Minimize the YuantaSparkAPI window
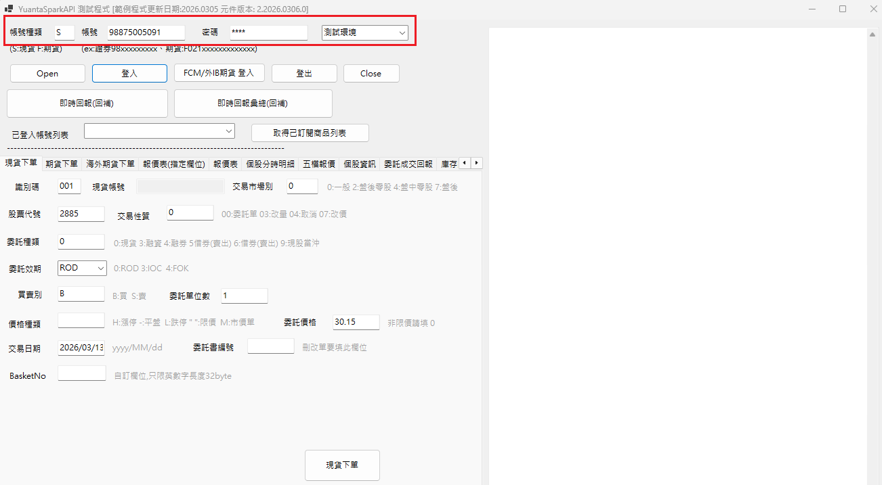The width and height of the screenshot is (882, 487). coord(813,9)
